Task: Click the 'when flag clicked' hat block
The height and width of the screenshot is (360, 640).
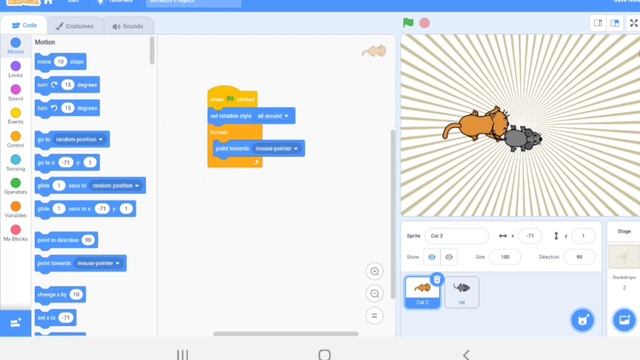Action: 232,99
